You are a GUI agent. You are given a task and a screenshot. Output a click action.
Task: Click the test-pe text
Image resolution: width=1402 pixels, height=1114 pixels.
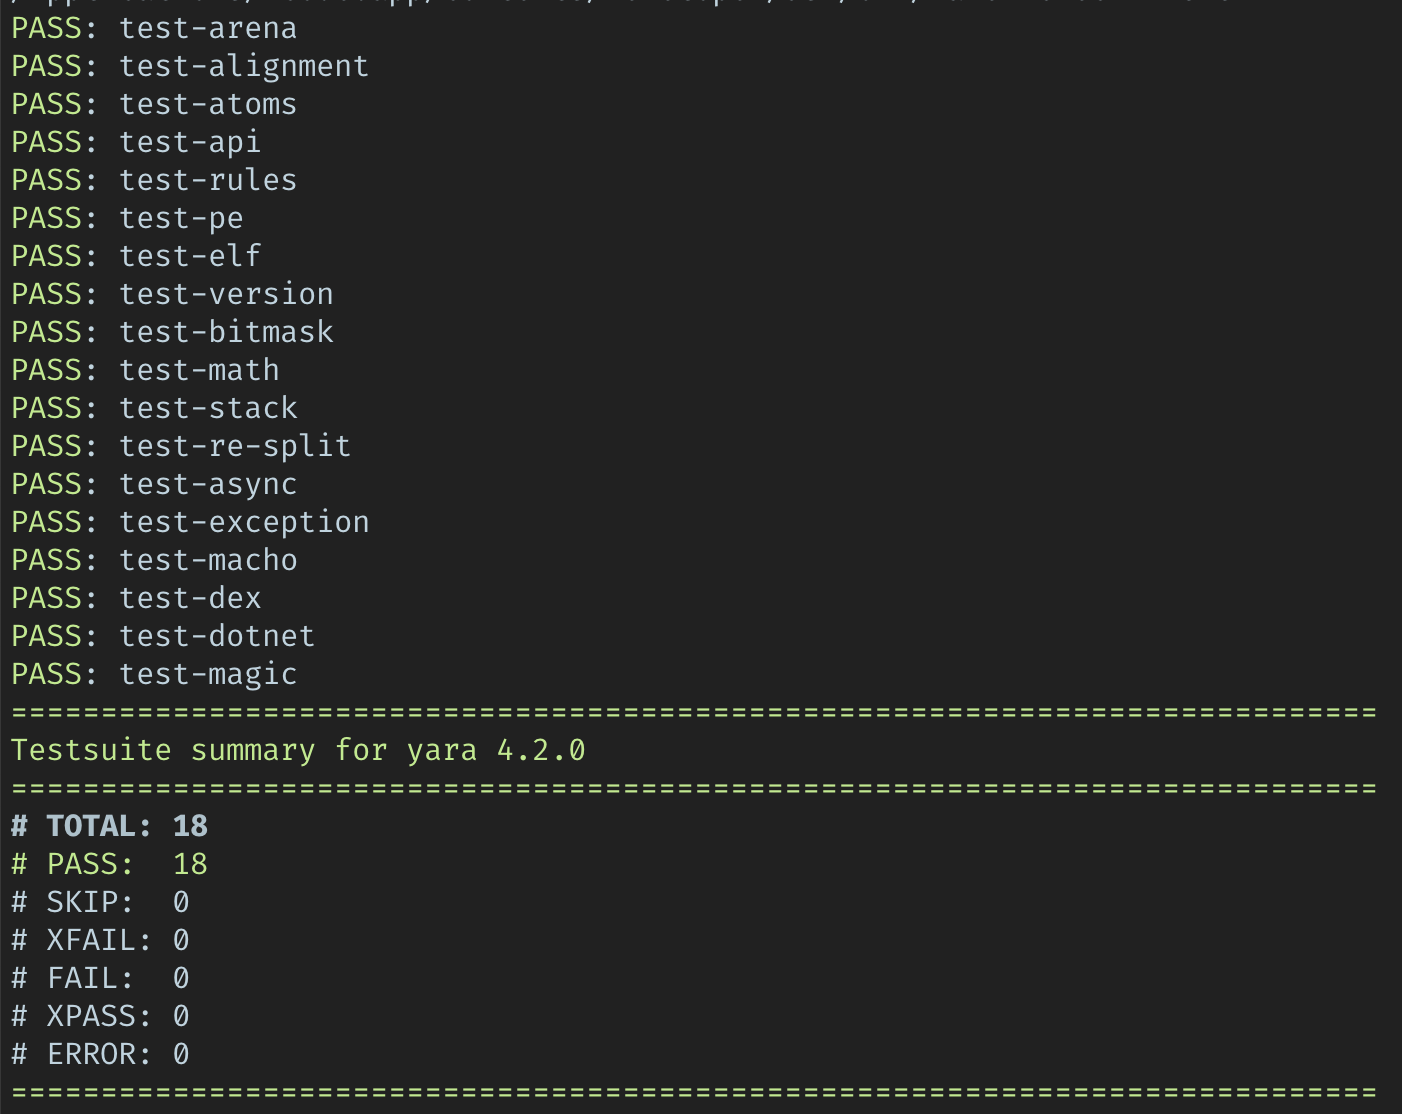(x=181, y=218)
